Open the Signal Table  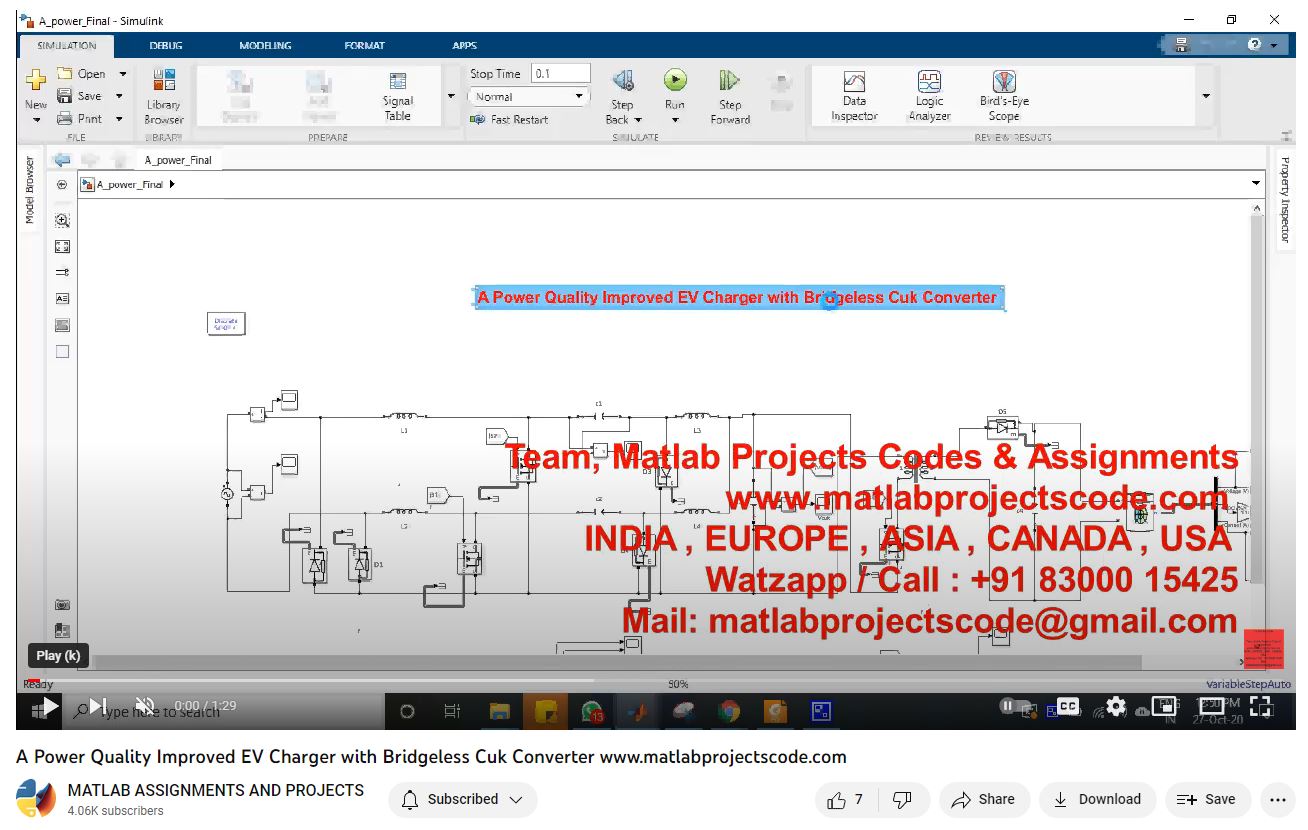click(398, 83)
